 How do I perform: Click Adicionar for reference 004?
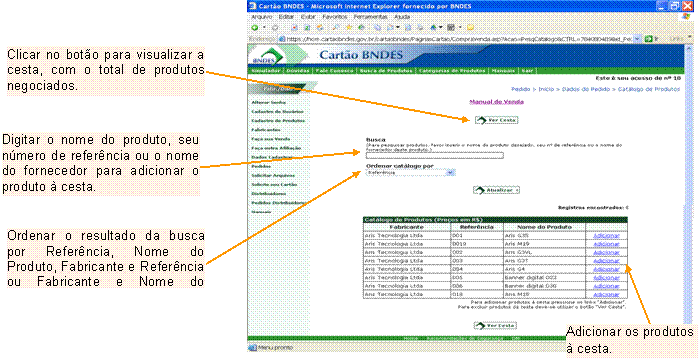pos(606,269)
